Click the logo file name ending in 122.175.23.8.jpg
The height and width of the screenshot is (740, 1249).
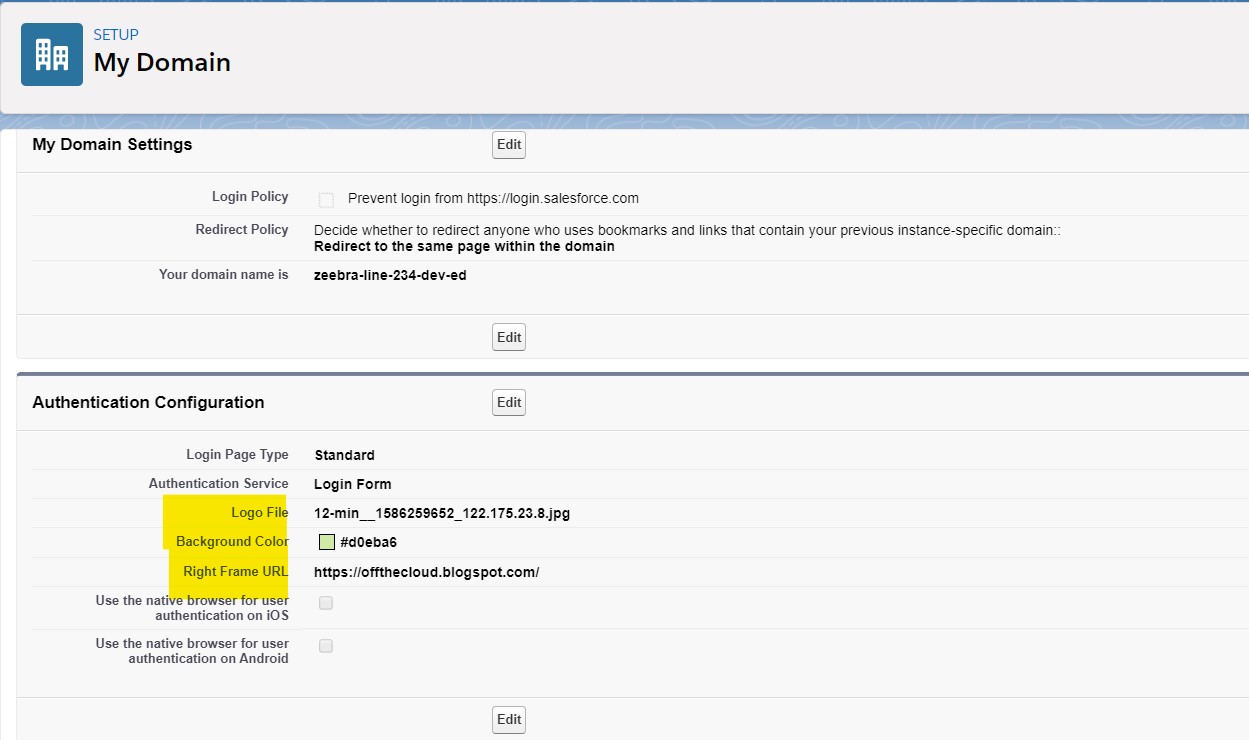[441, 513]
